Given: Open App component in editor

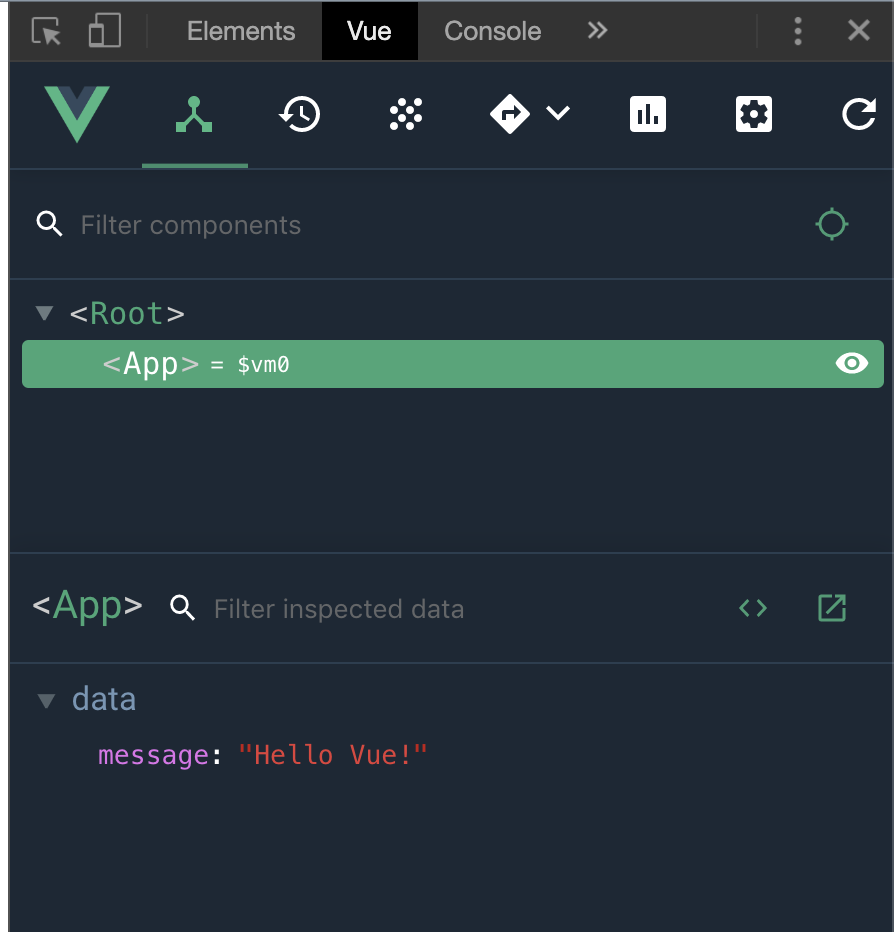Looking at the screenshot, I should [x=832, y=608].
